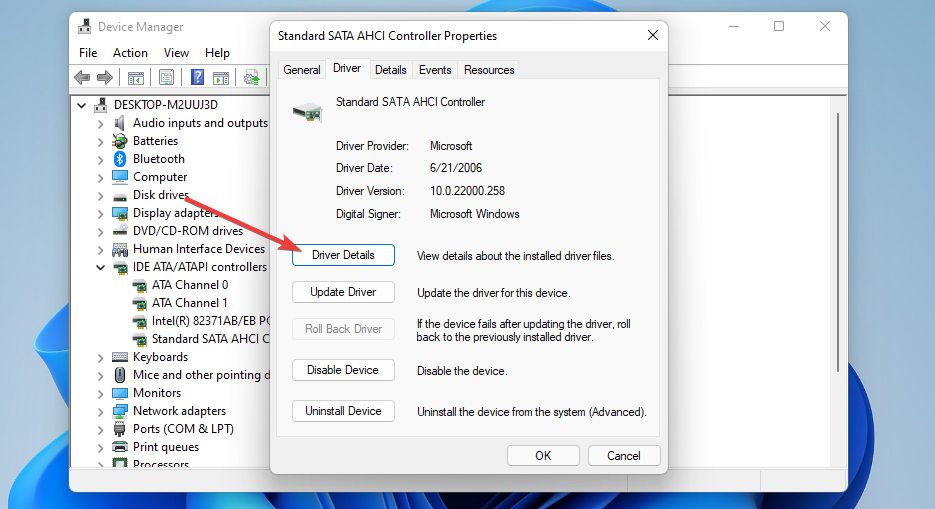This screenshot has height=509, width=935.
Task: Collapse the IDE ATA/ATAPI controllers node
Action: point(100,268)
